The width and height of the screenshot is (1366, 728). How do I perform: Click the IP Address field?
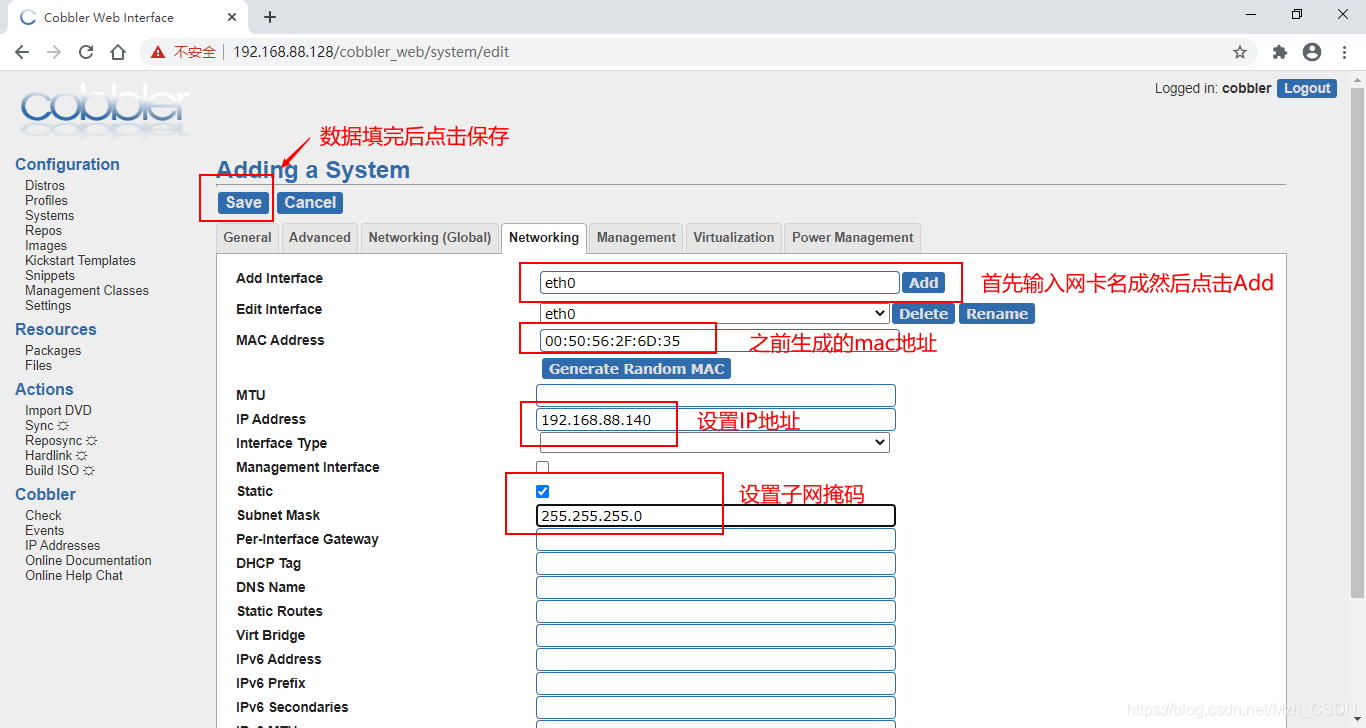pos(716,419)
